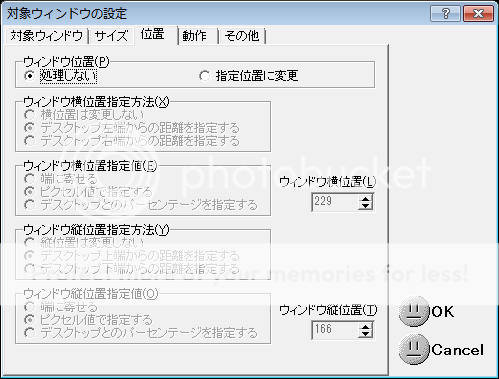Screen dimensions: 499x379
Task: Select デスクトップ上端からの距離を指定する option
Action: (132, 256)
